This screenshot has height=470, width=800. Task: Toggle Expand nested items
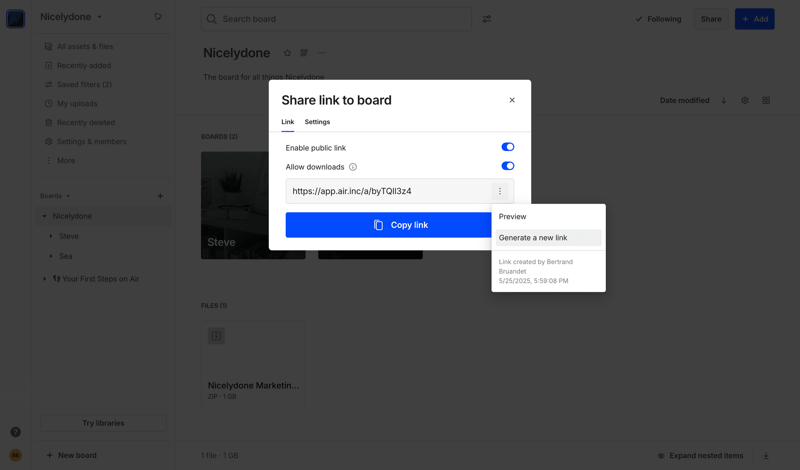701,456
